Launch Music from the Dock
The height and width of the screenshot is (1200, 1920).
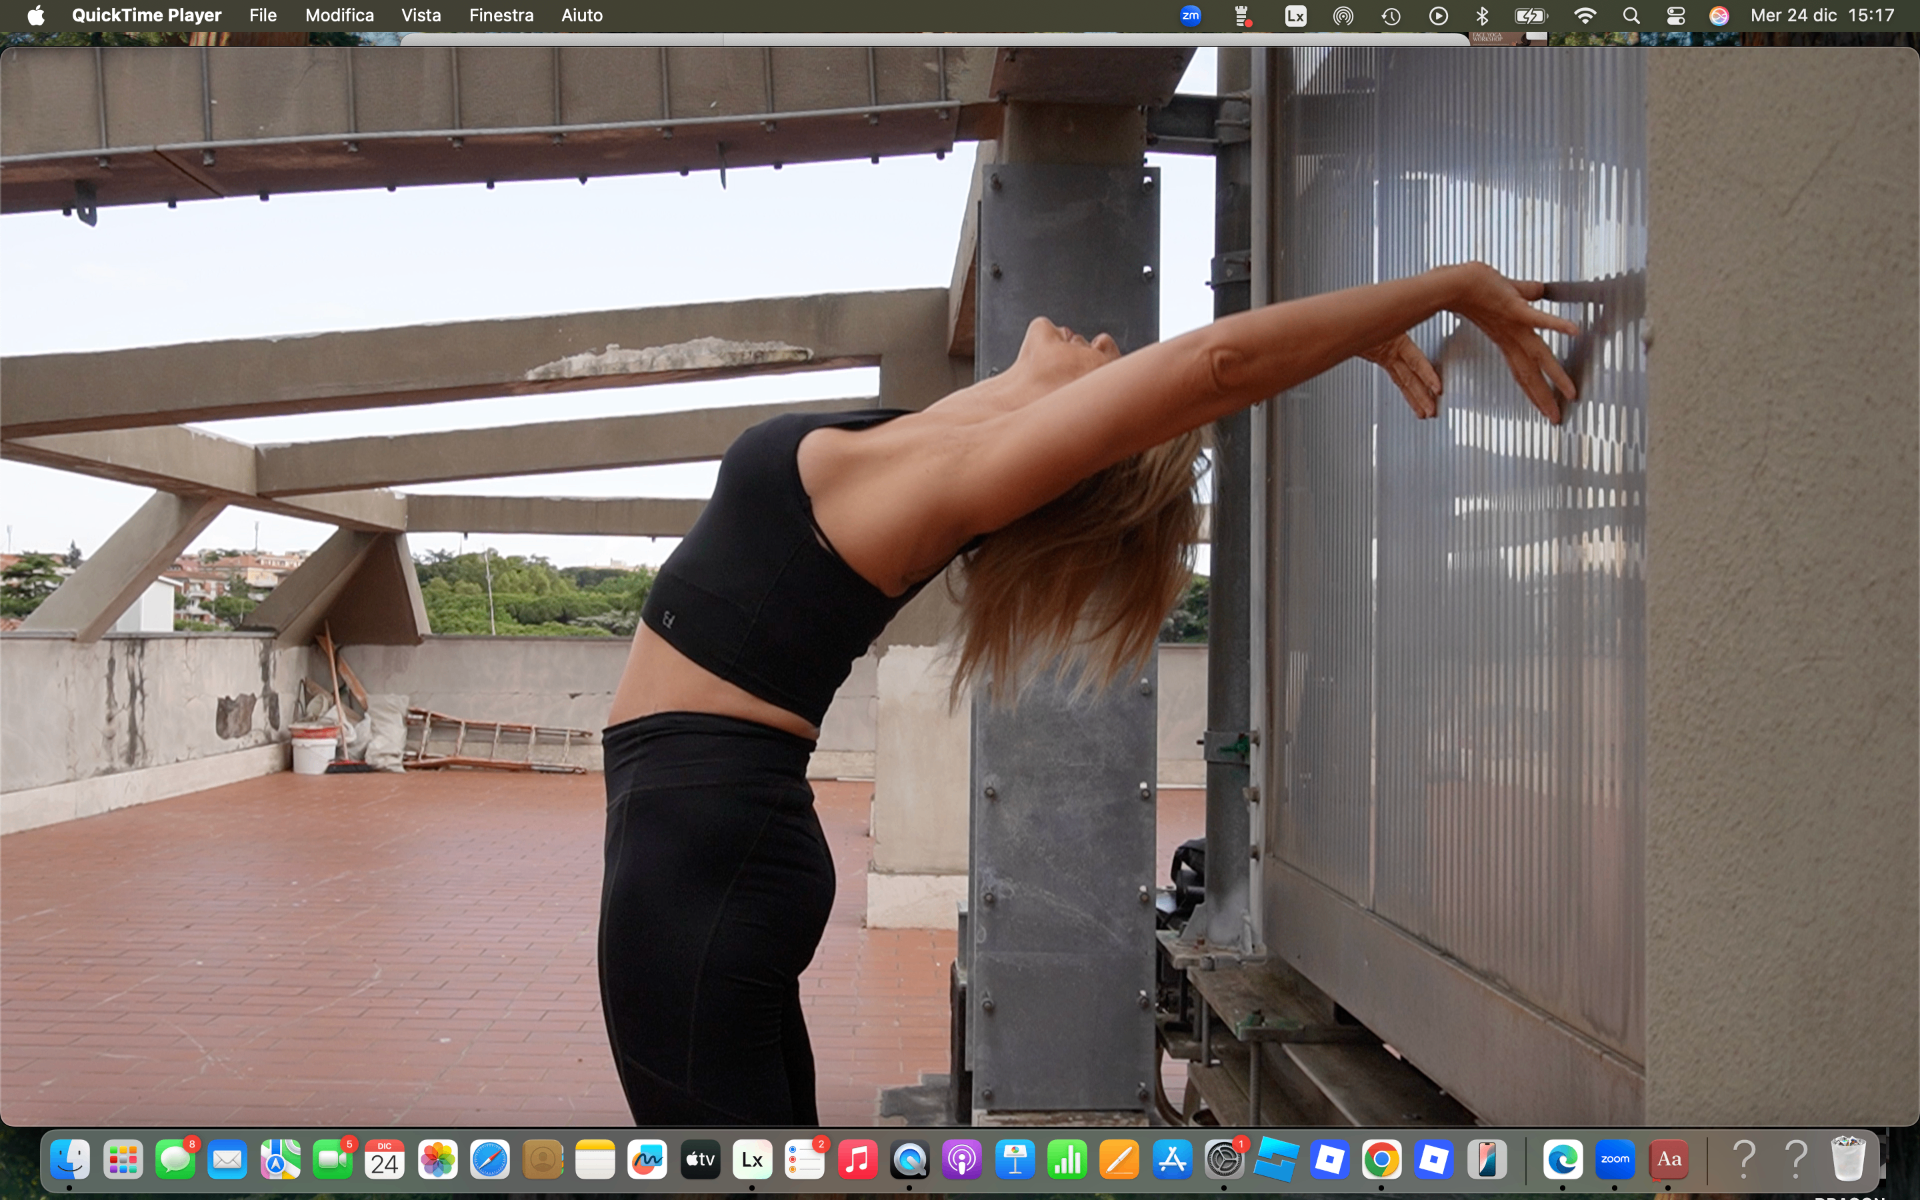(x=857, y=1159)
